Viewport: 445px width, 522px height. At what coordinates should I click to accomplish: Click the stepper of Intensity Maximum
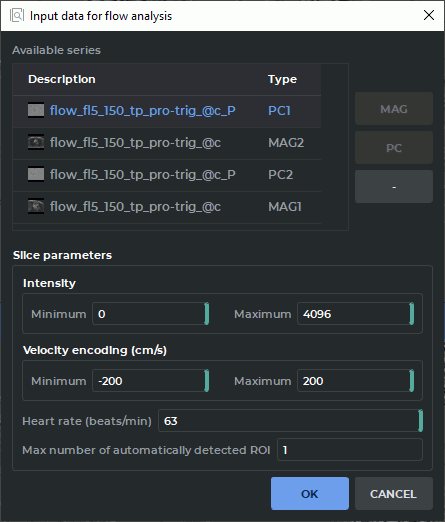[x=412, y=314]
